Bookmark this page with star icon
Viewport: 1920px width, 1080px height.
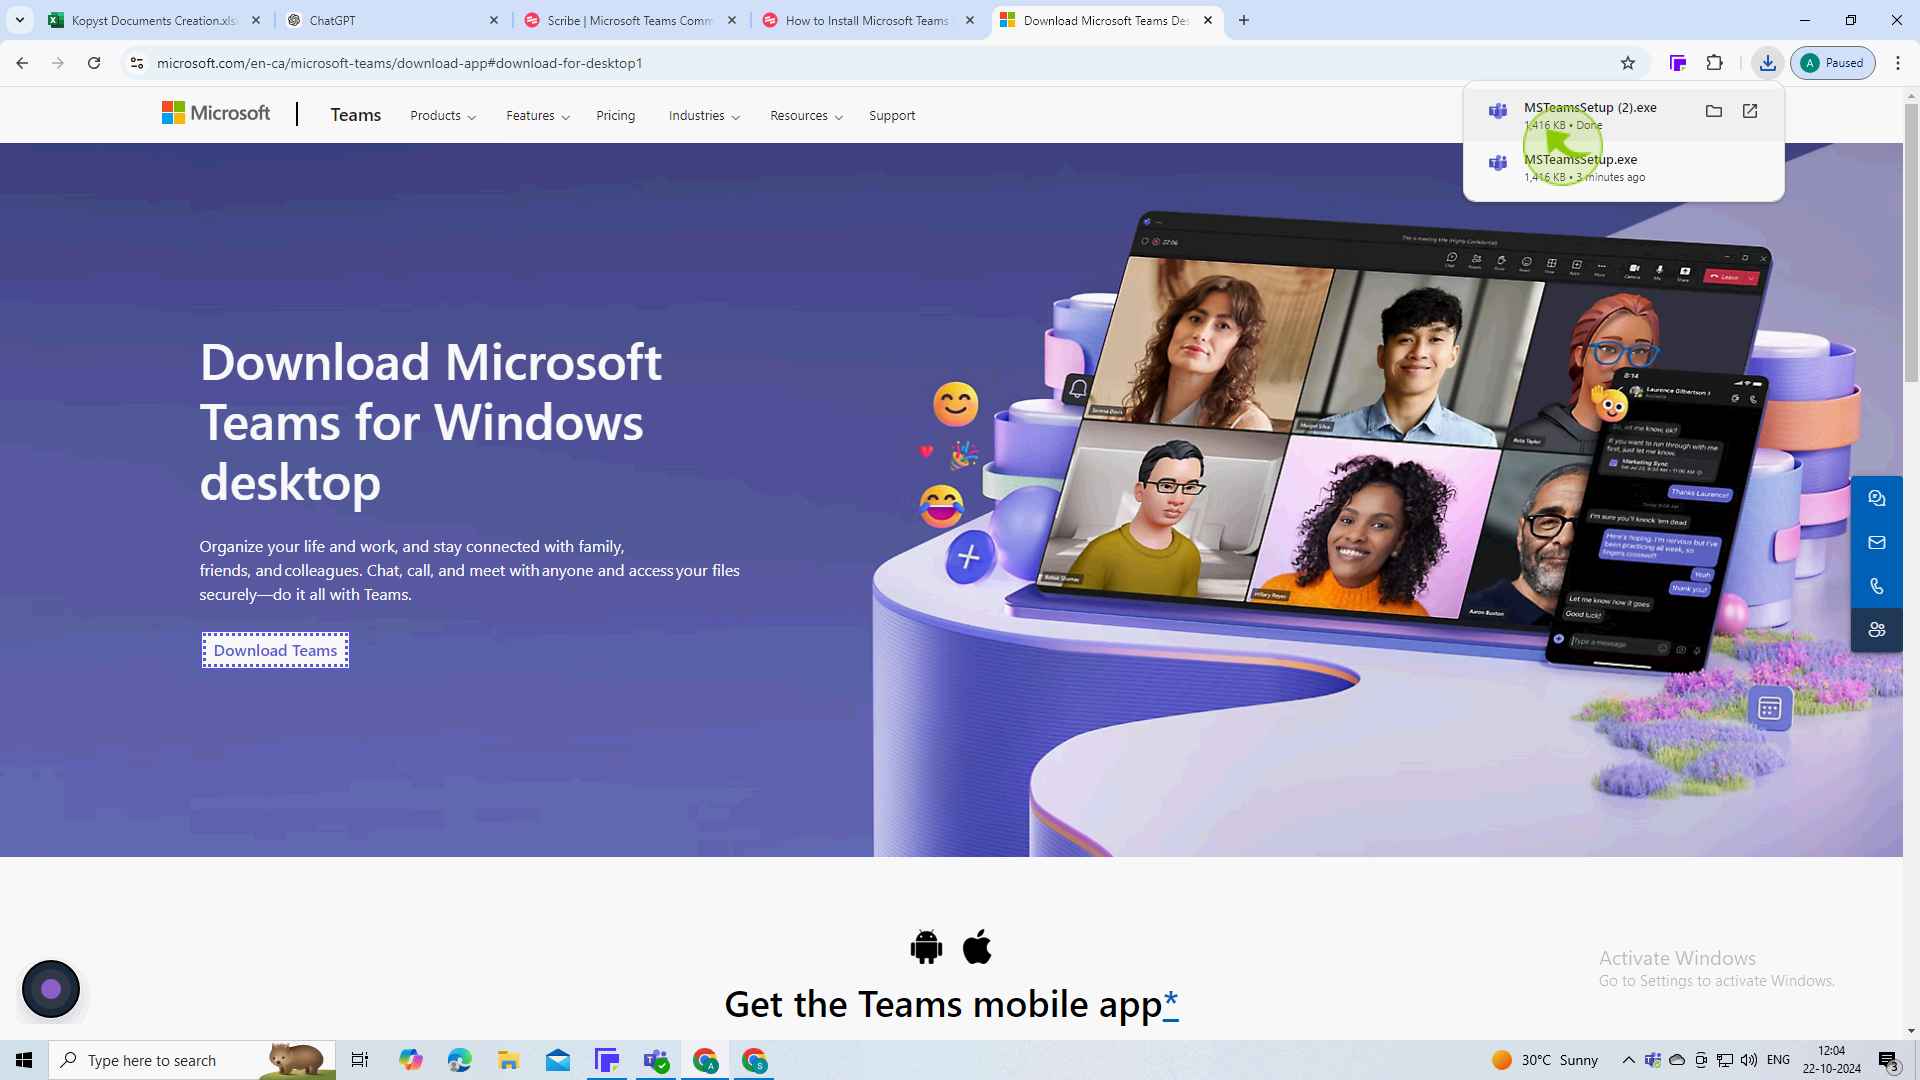click(x=1628, y=63)
